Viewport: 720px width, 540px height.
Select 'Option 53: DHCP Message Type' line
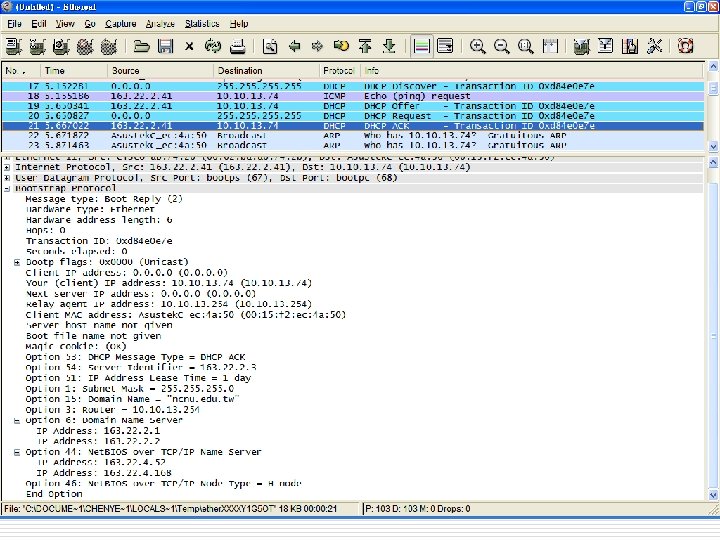(135, 357)
